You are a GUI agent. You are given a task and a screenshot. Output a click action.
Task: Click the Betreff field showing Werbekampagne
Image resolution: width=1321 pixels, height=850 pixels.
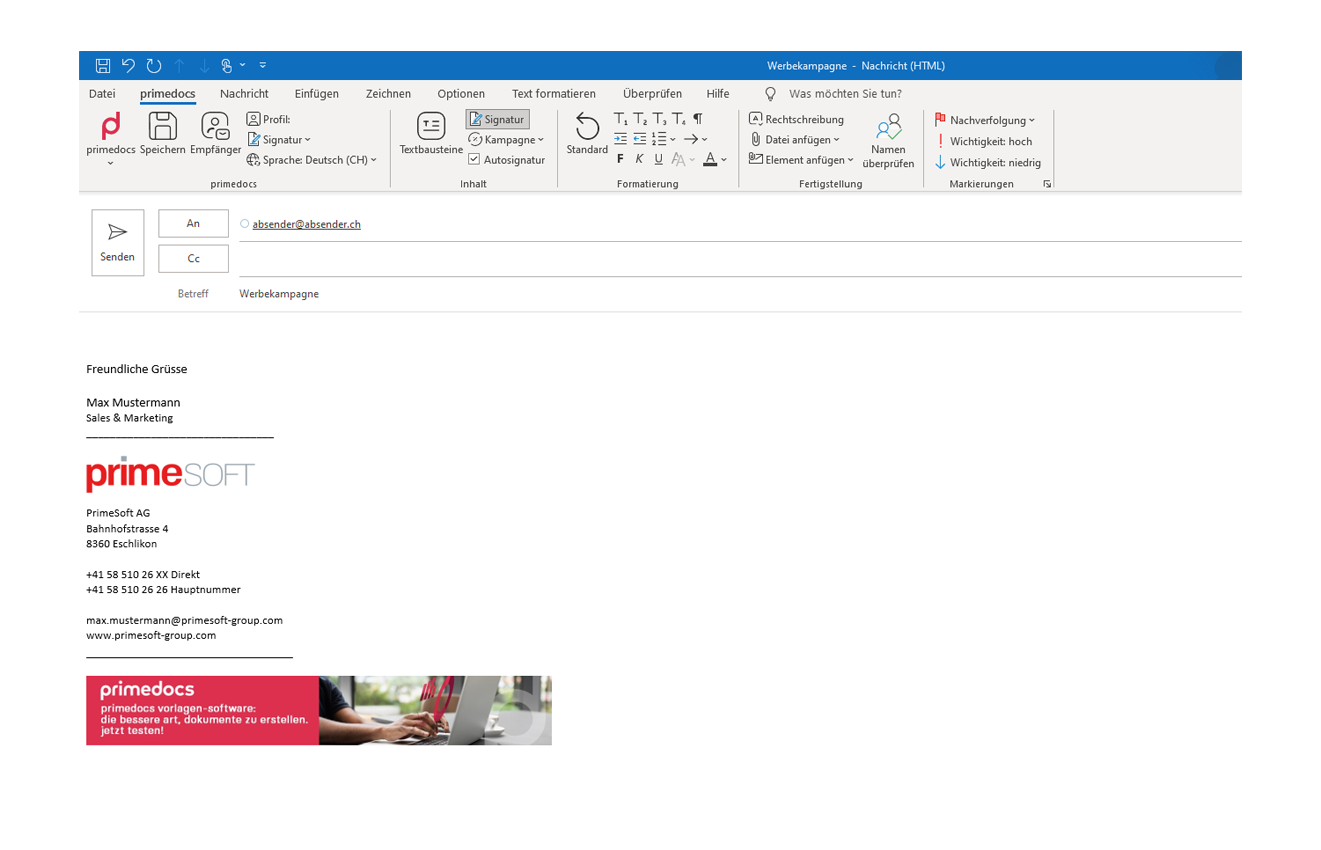pos(279,293)
